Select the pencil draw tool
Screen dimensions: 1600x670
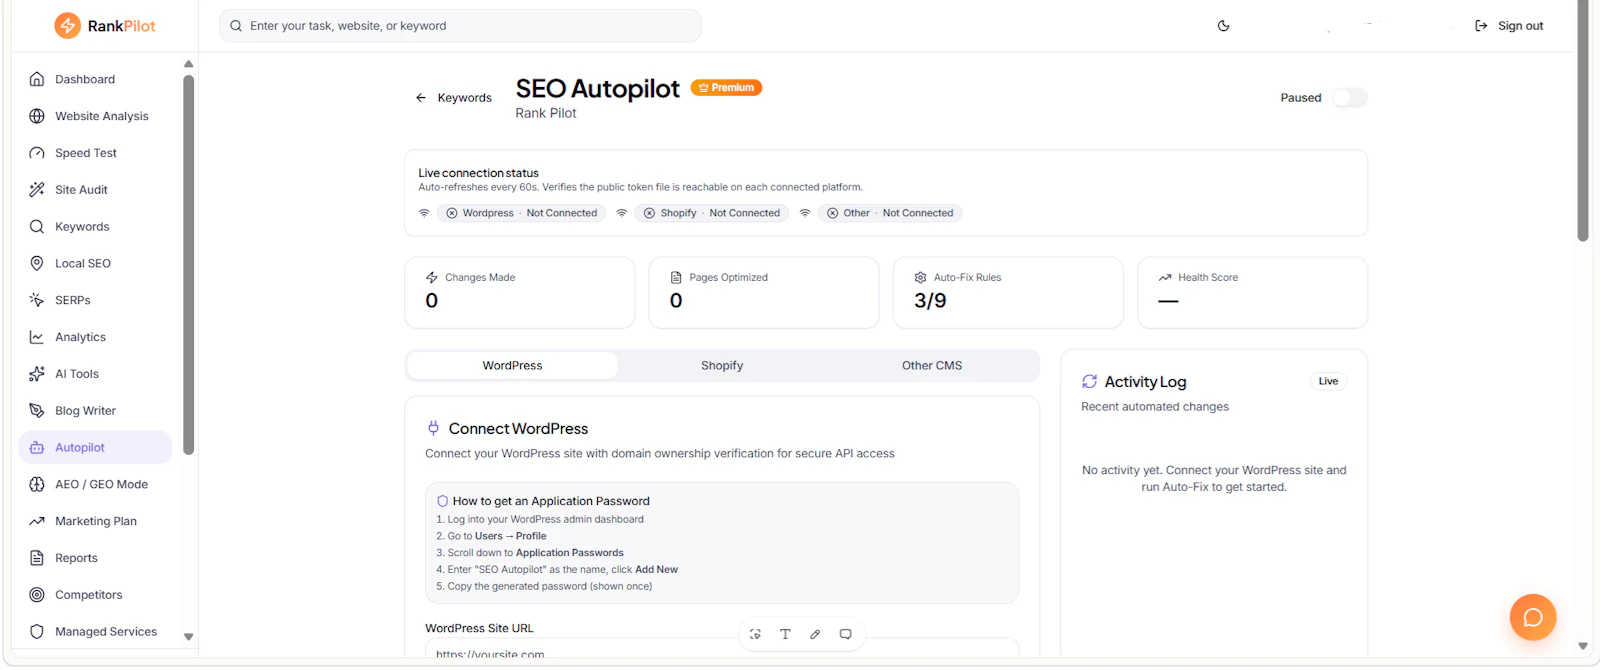(x=815, y=634)
